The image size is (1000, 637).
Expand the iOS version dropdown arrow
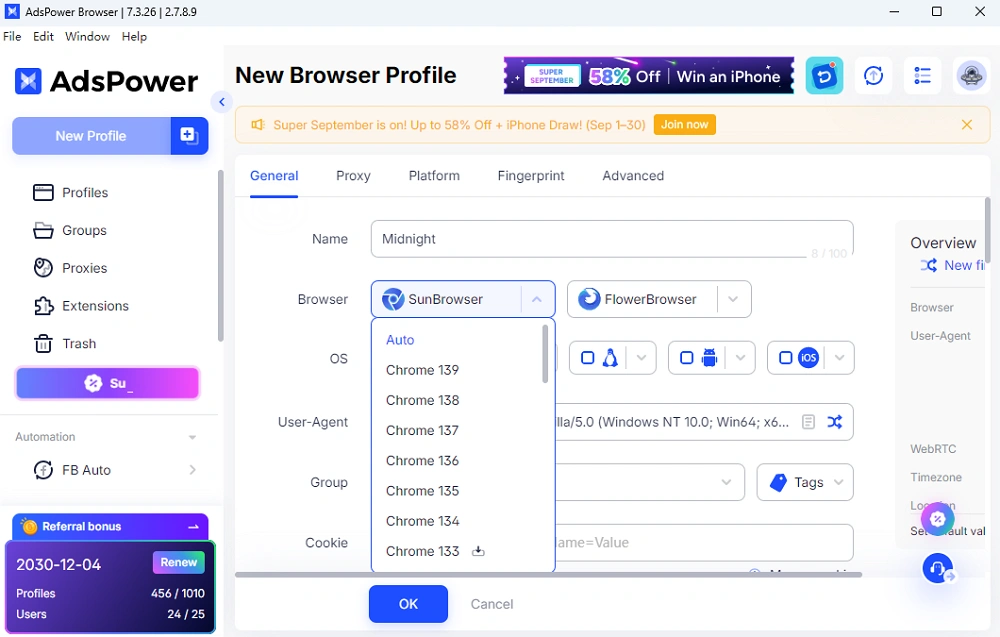(839, 358)
